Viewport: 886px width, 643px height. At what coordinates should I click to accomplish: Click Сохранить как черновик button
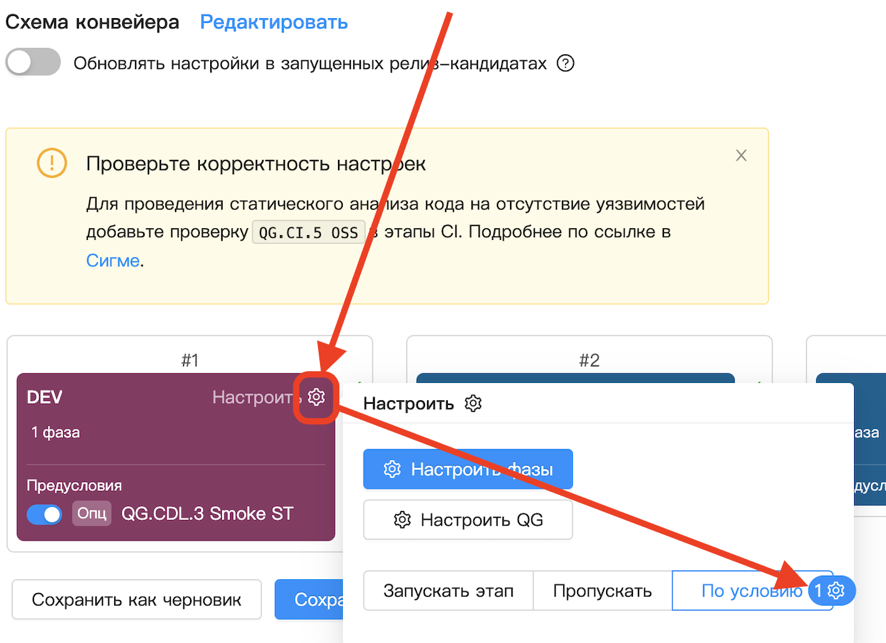click(x=136, y=600)
